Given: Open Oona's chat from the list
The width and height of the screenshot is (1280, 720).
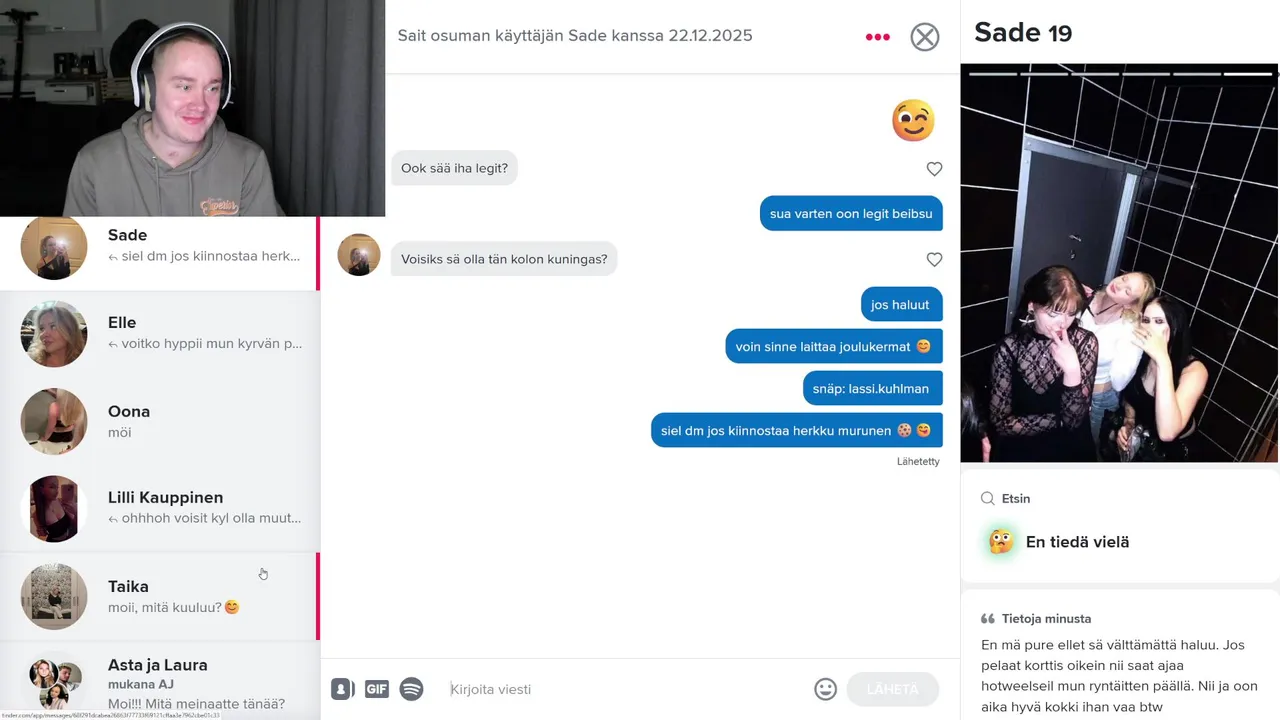Looking at the screenshot, I should click(x=160, y=421).
